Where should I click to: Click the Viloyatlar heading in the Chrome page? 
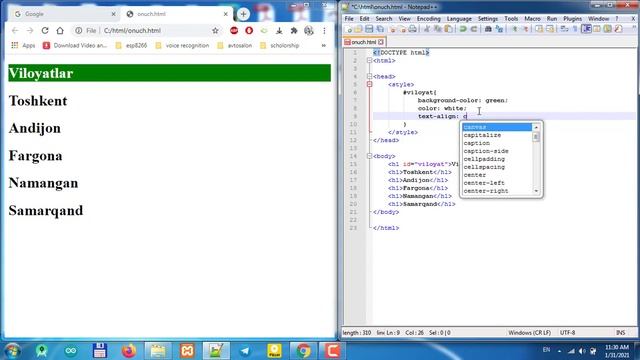(x=169, y=73)
